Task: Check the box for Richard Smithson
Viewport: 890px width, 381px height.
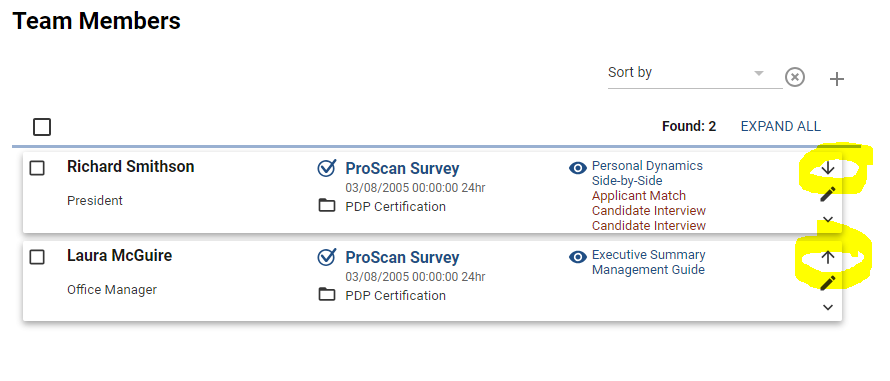Action: click(37, 168)
